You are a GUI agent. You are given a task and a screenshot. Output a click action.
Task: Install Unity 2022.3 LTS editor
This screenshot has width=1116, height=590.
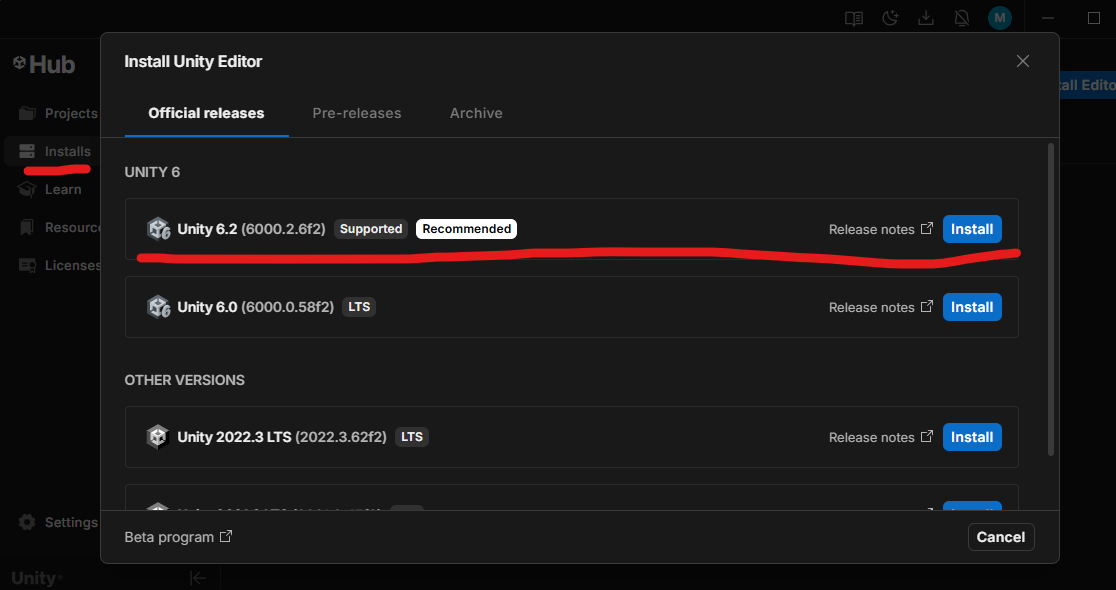coord(971,437)
